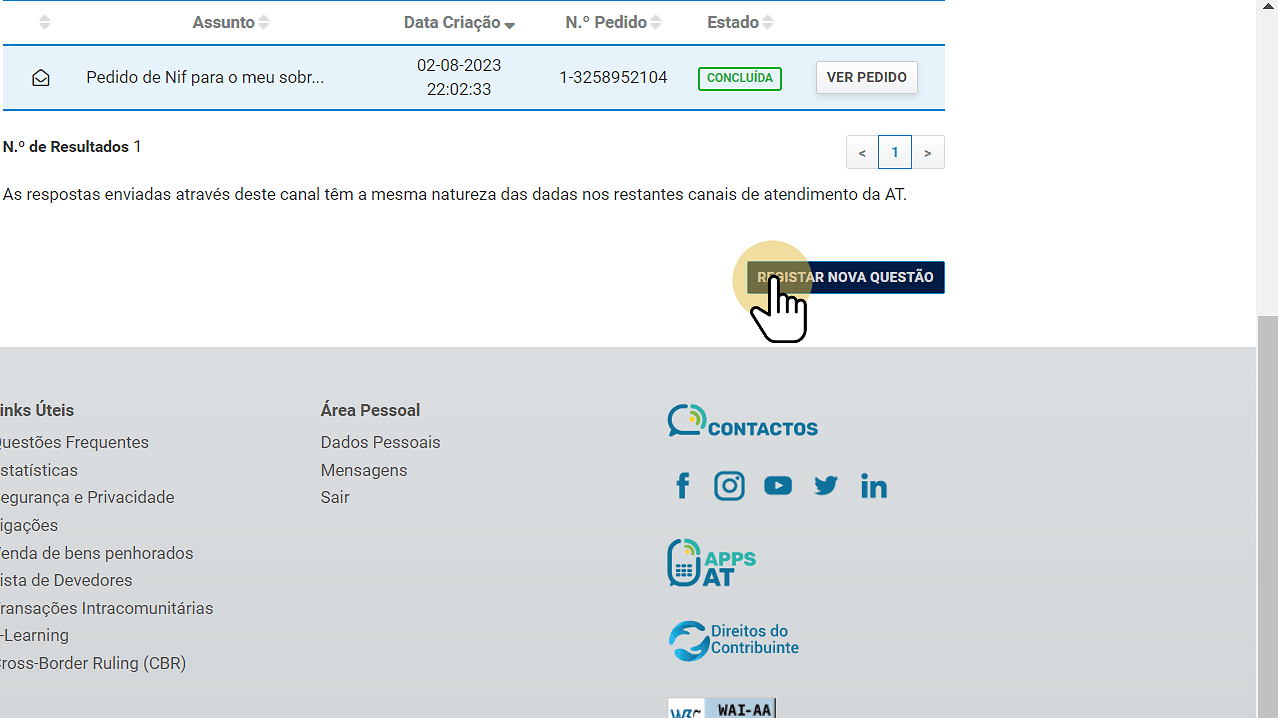Sort table by N.º Pedido column
Image resolution: width=1278 pixels, height=718 pixels.
(x=613, y=22)
